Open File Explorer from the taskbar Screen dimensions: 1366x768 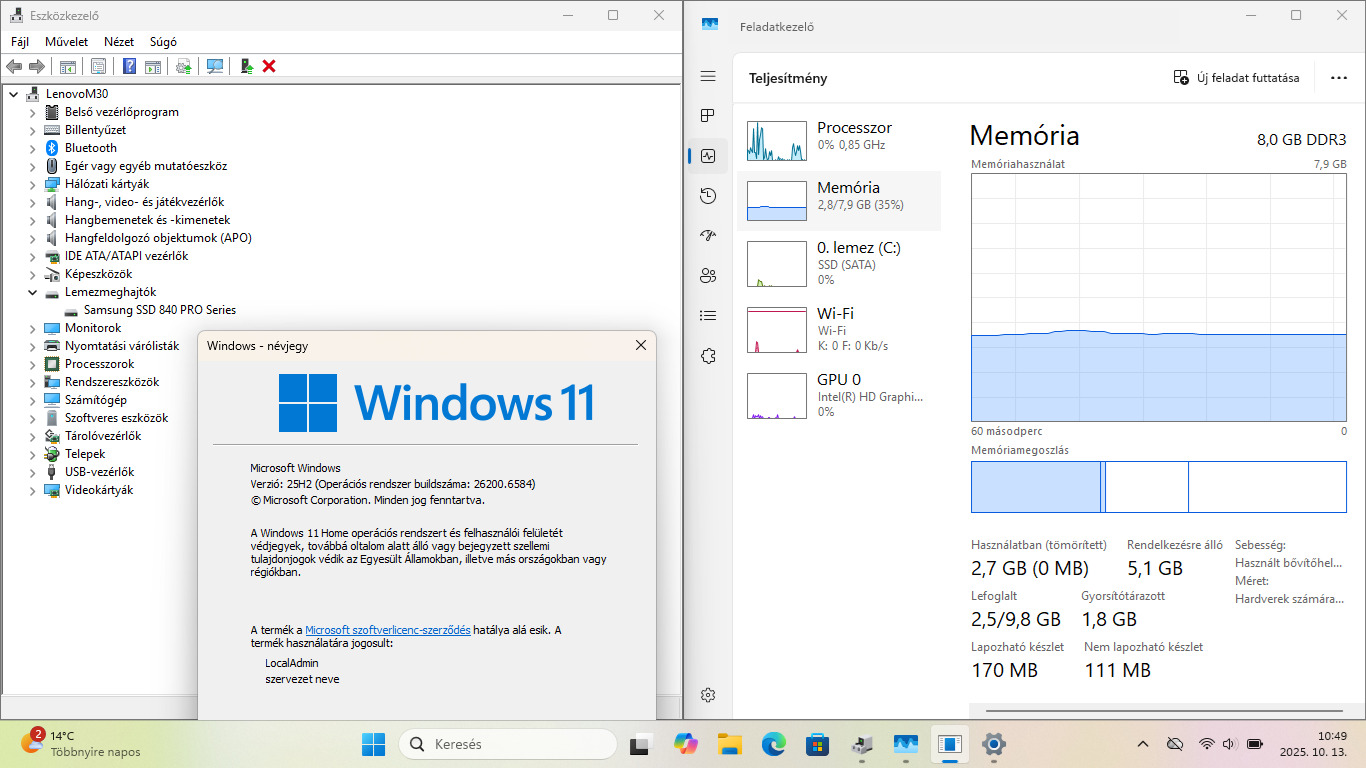tap(729, 744)
